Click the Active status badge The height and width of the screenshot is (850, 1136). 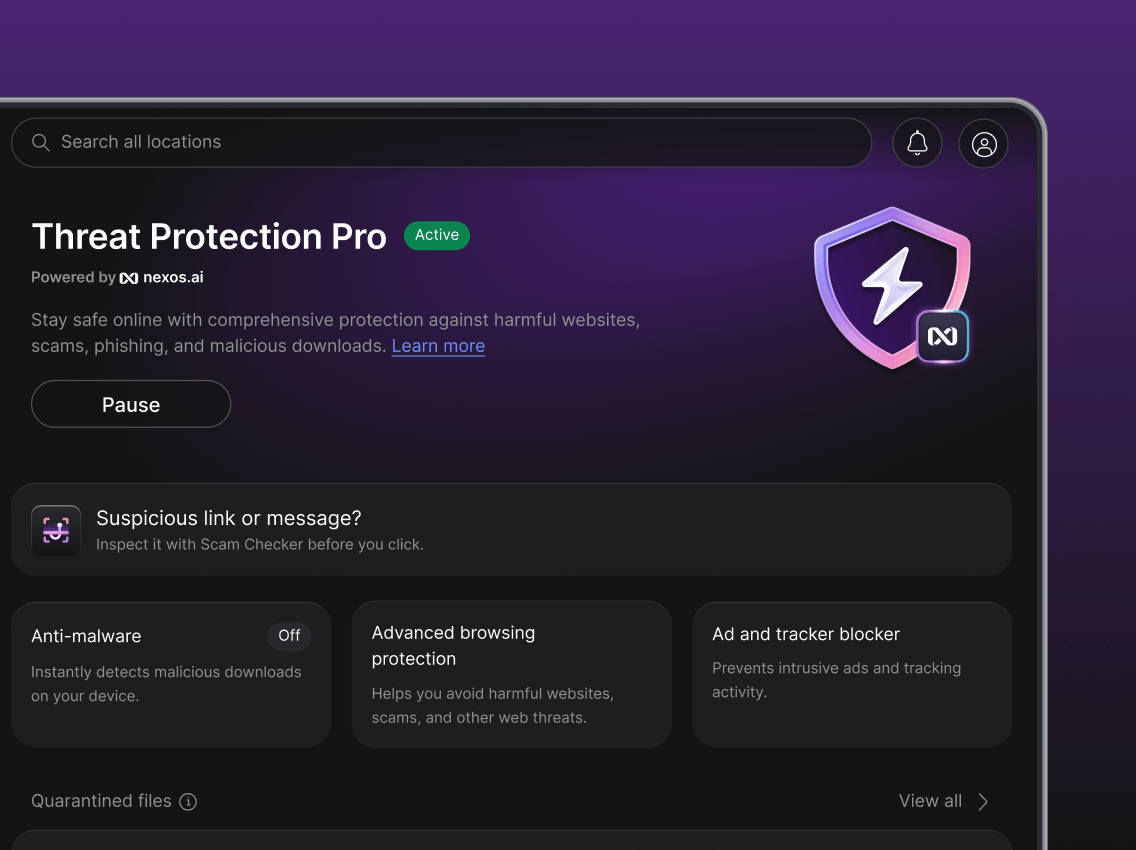click(437, 235)
